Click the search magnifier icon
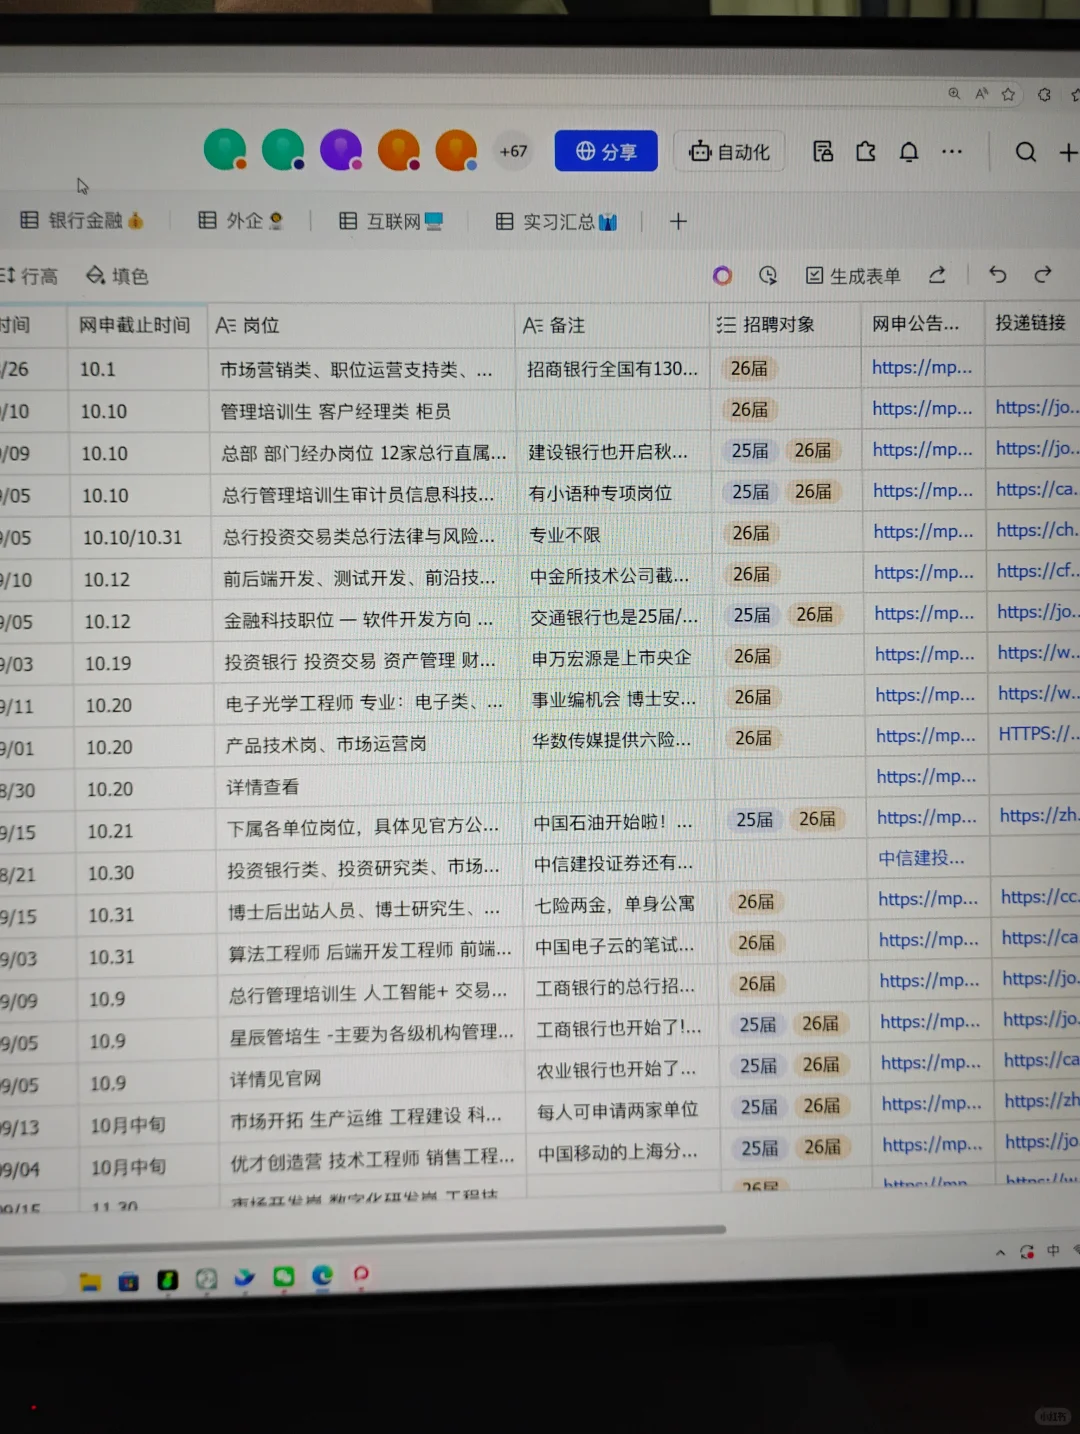The height and width of the screenshot is (1434, 1080). tap(1025, 152)
